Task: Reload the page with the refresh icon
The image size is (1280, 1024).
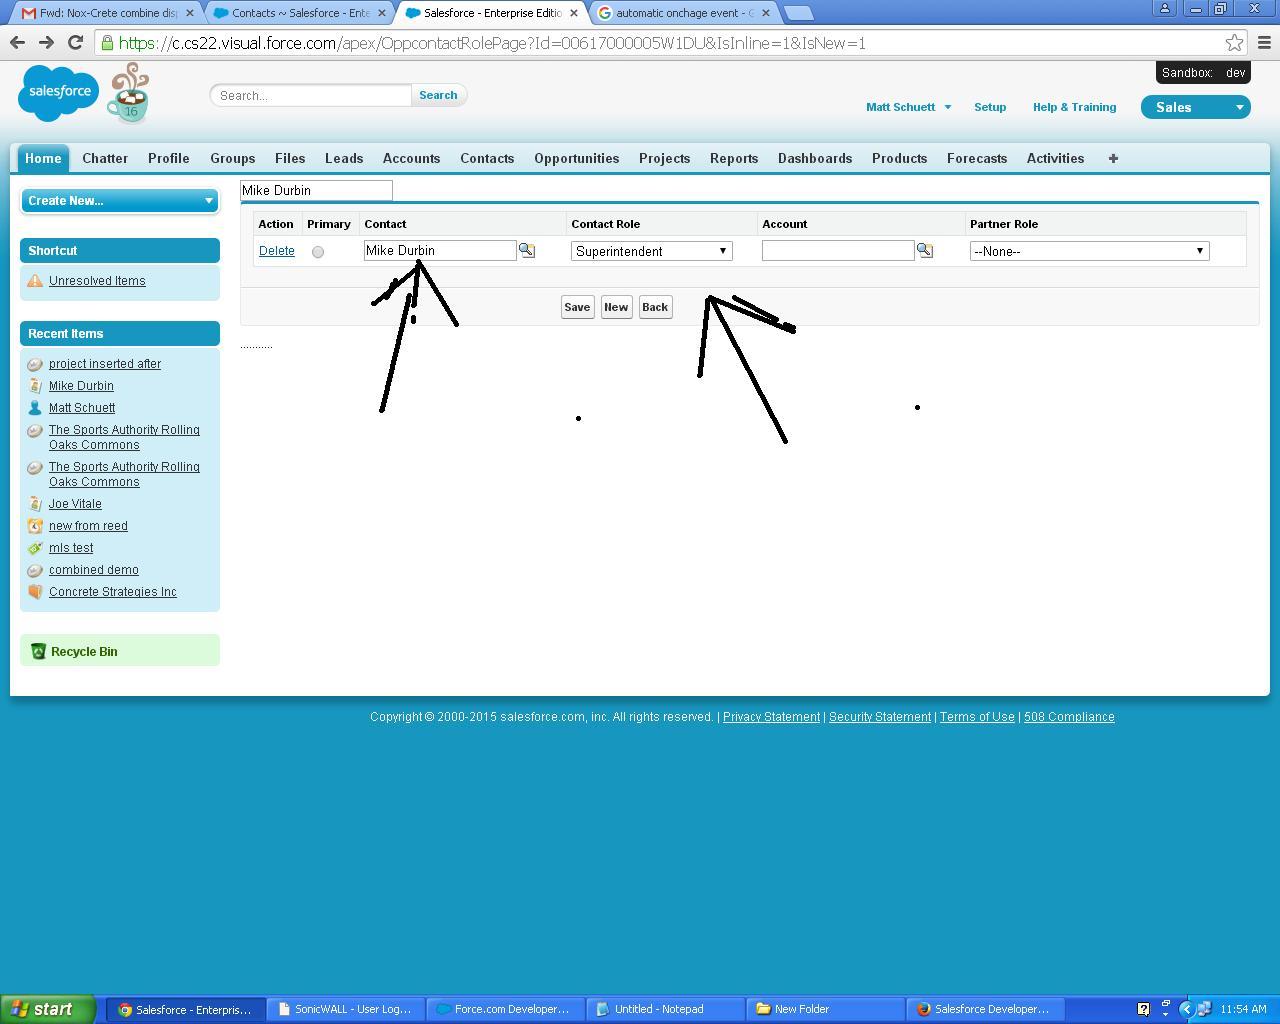Action: pos(75,42)
